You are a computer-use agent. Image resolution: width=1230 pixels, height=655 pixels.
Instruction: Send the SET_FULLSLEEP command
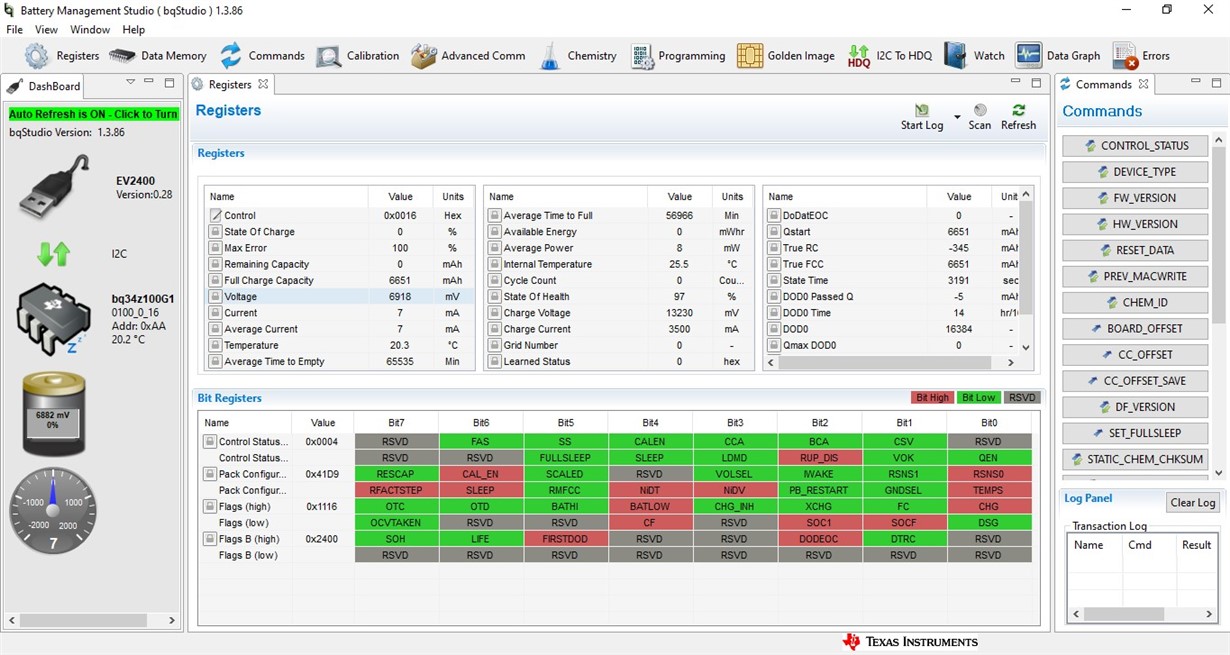[x=1135, y=433]
